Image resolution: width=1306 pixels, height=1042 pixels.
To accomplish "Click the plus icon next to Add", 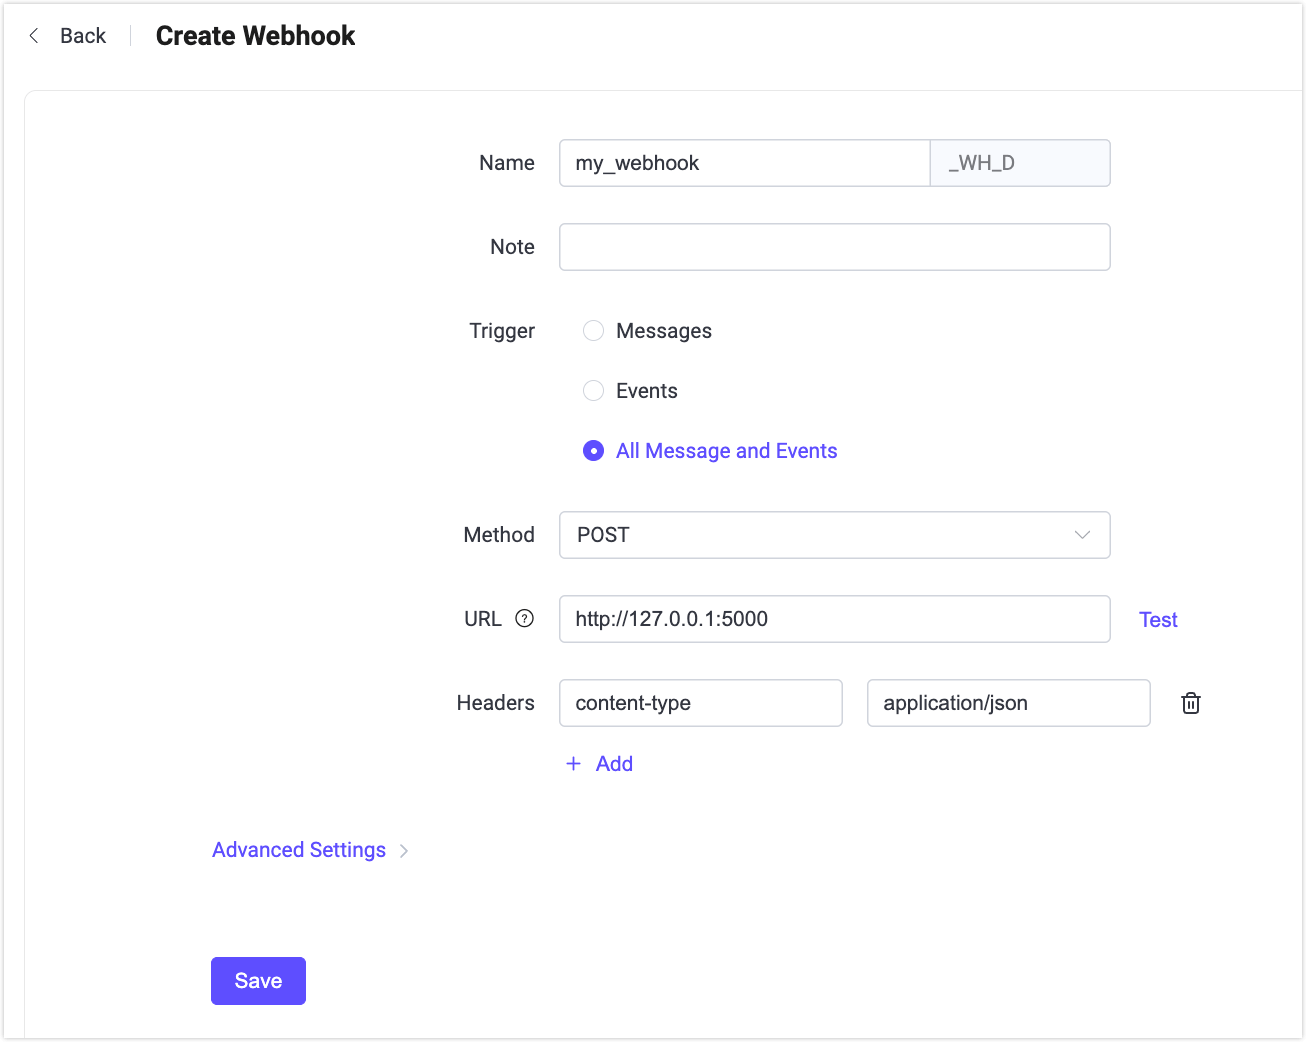I will [572, 763].
